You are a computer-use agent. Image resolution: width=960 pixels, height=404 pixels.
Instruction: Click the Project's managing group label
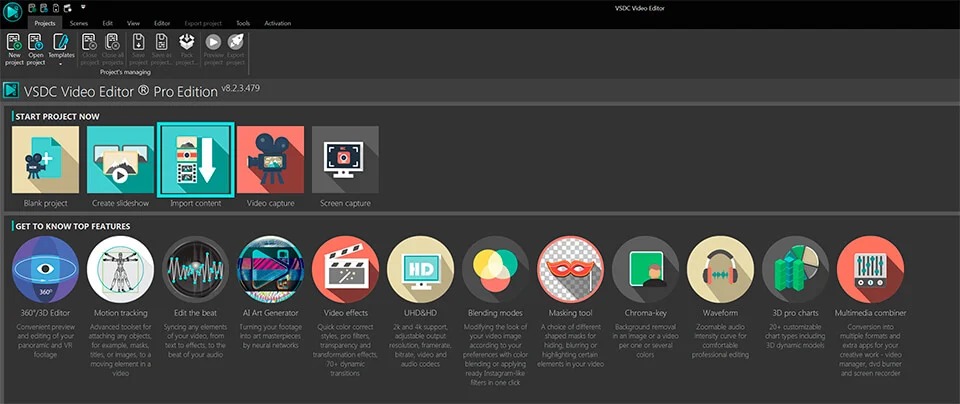pyautogui.click(x=125, y=72)
